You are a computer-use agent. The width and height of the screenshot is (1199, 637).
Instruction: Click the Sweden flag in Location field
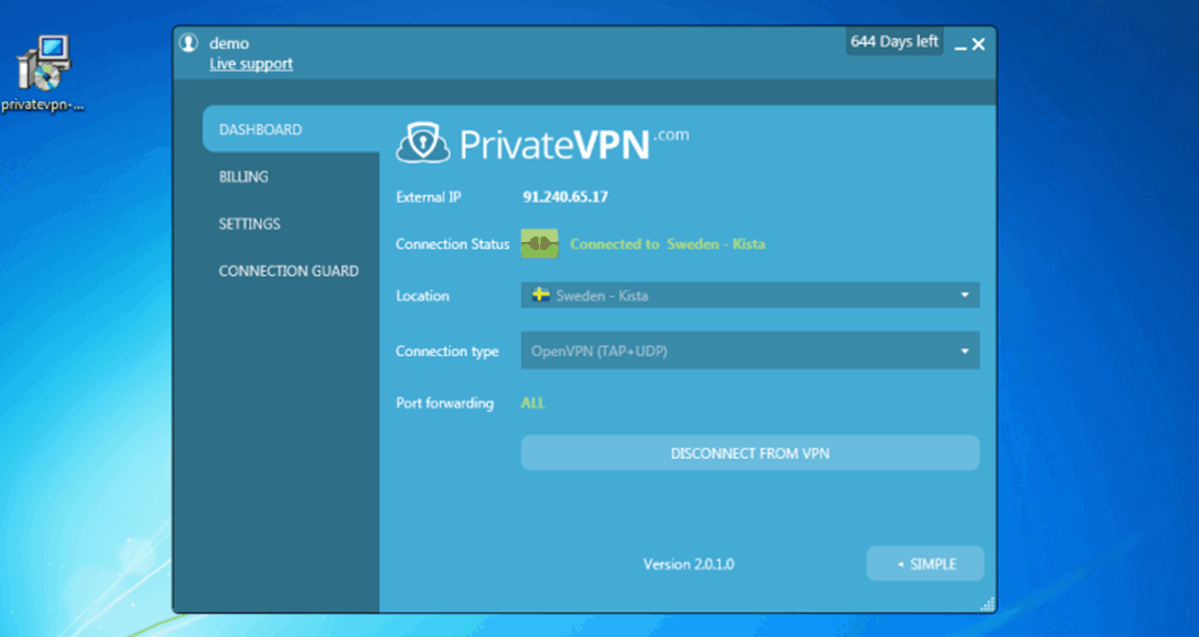coord(541,295)
